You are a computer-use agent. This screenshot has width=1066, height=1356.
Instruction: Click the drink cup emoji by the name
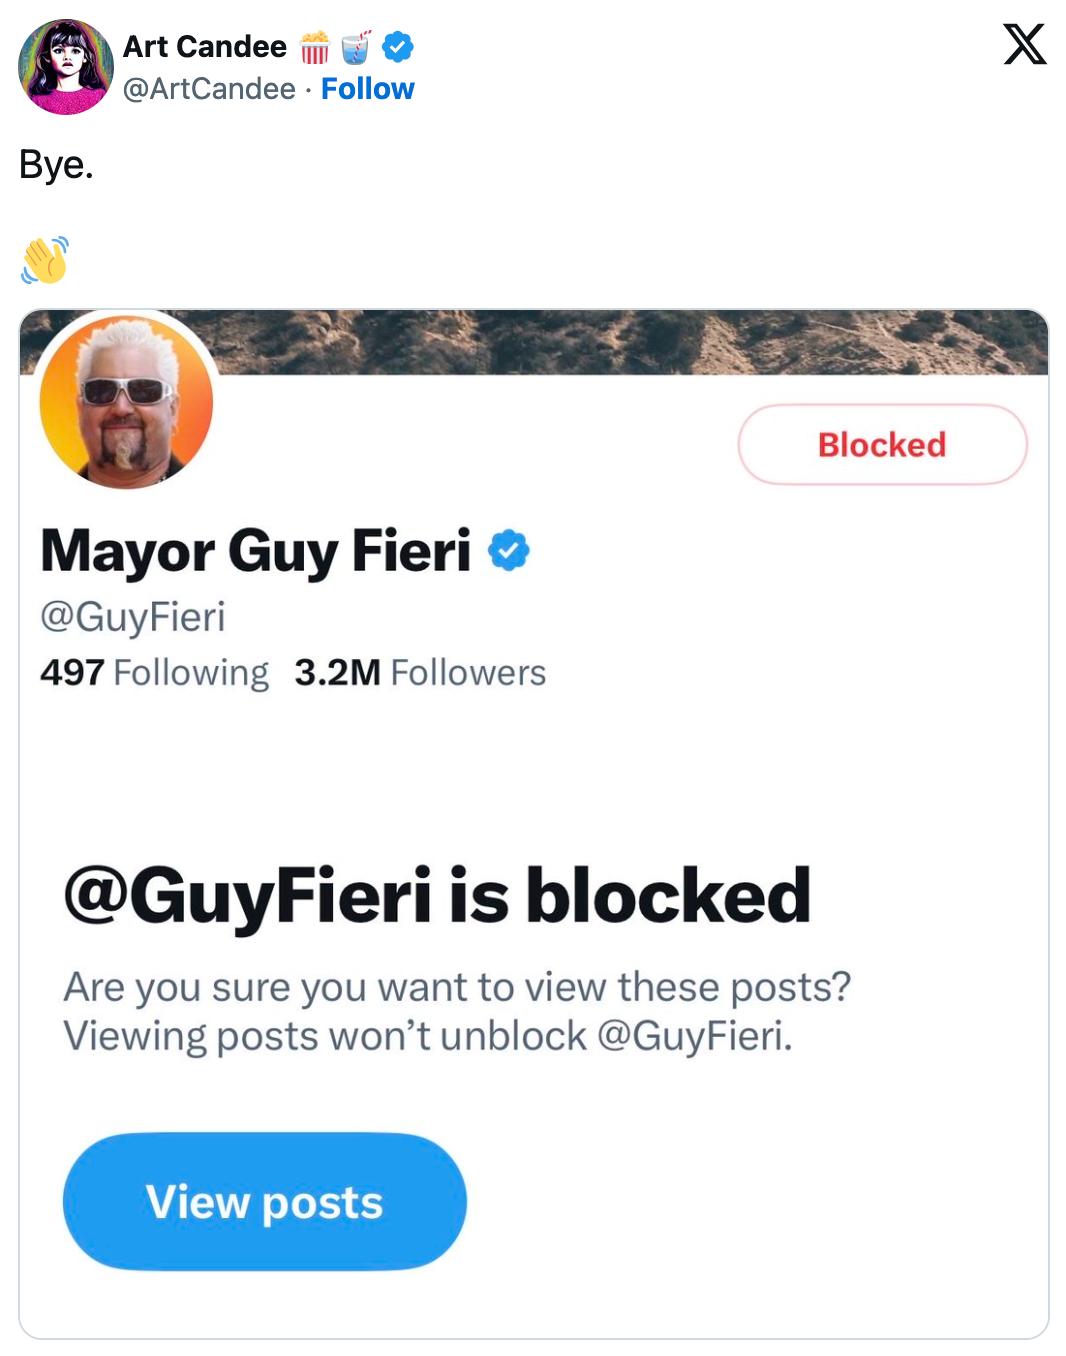[x=355, y=47]
